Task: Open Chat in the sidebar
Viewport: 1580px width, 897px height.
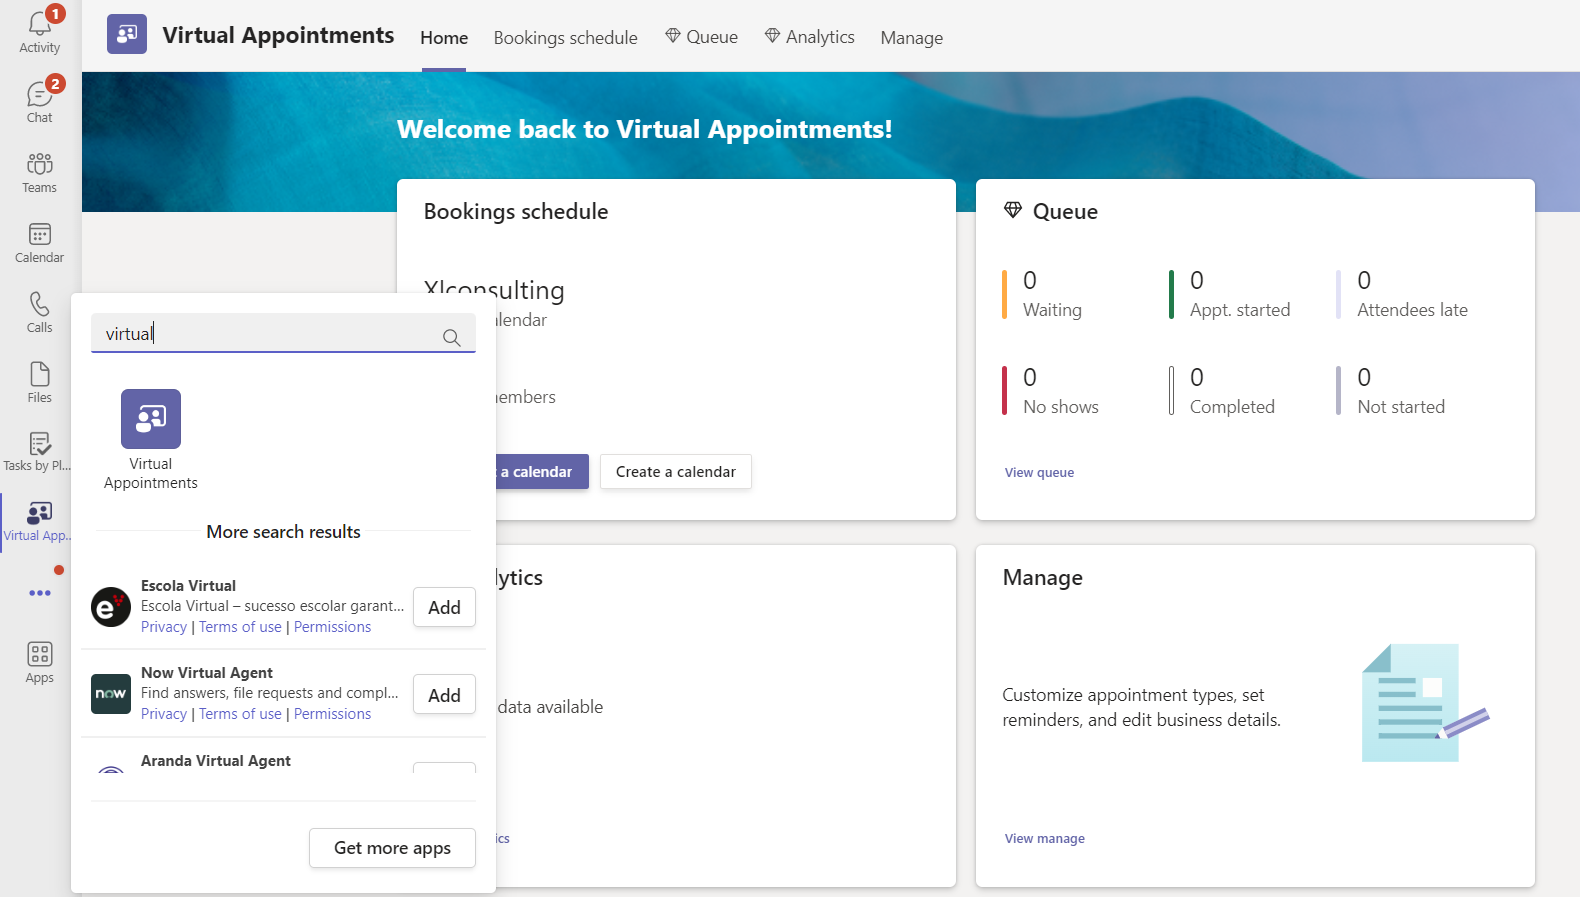Action: point(39,101)
